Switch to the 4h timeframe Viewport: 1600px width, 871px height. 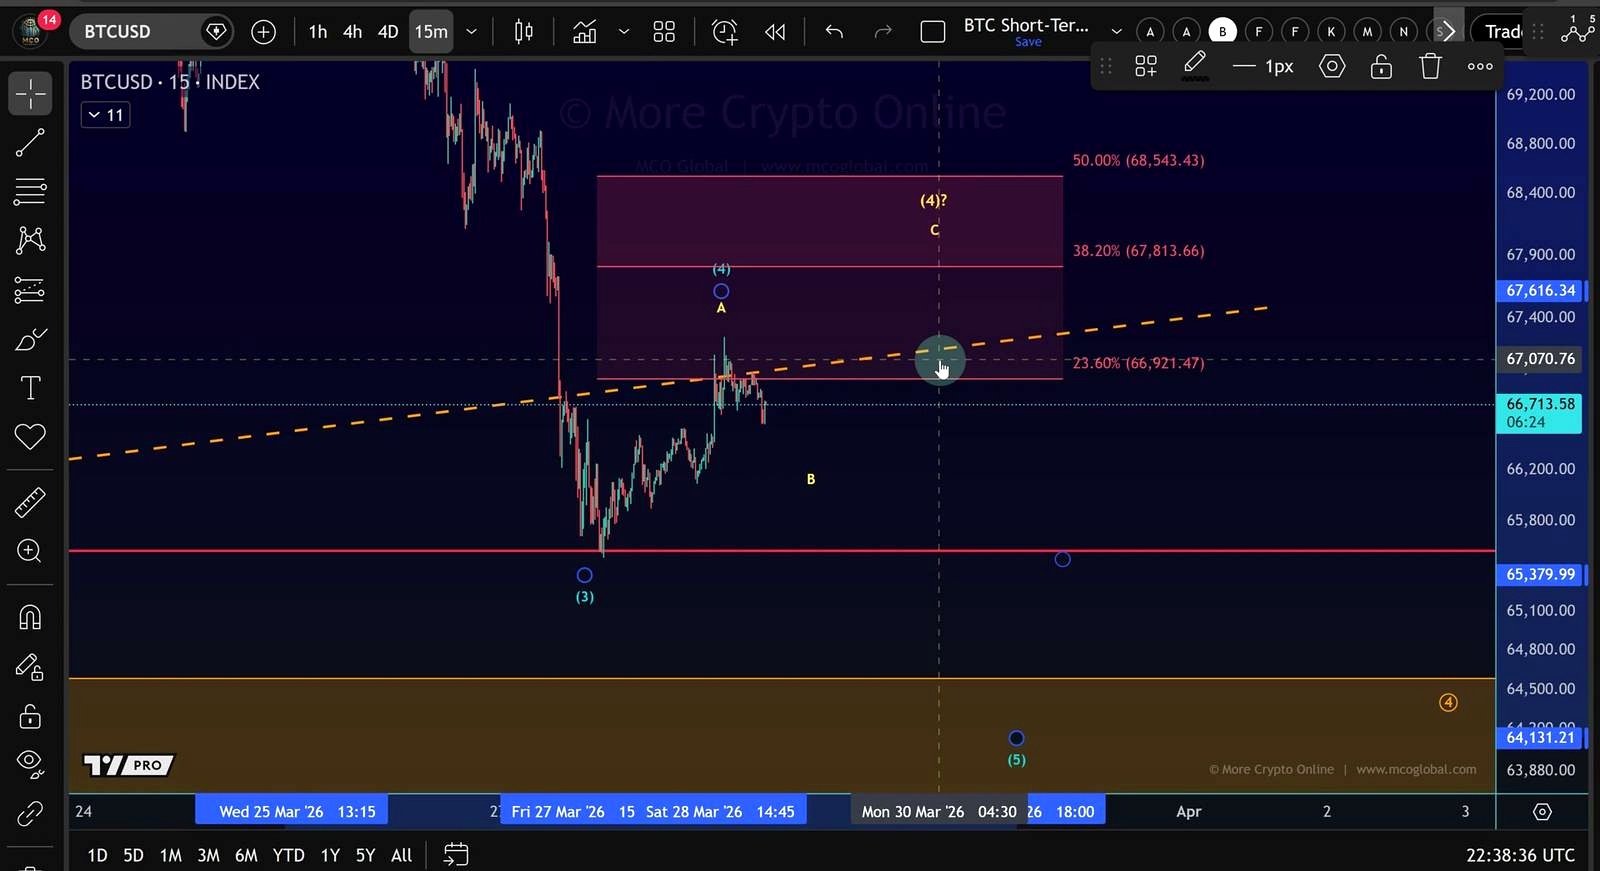tap(352, 32)
